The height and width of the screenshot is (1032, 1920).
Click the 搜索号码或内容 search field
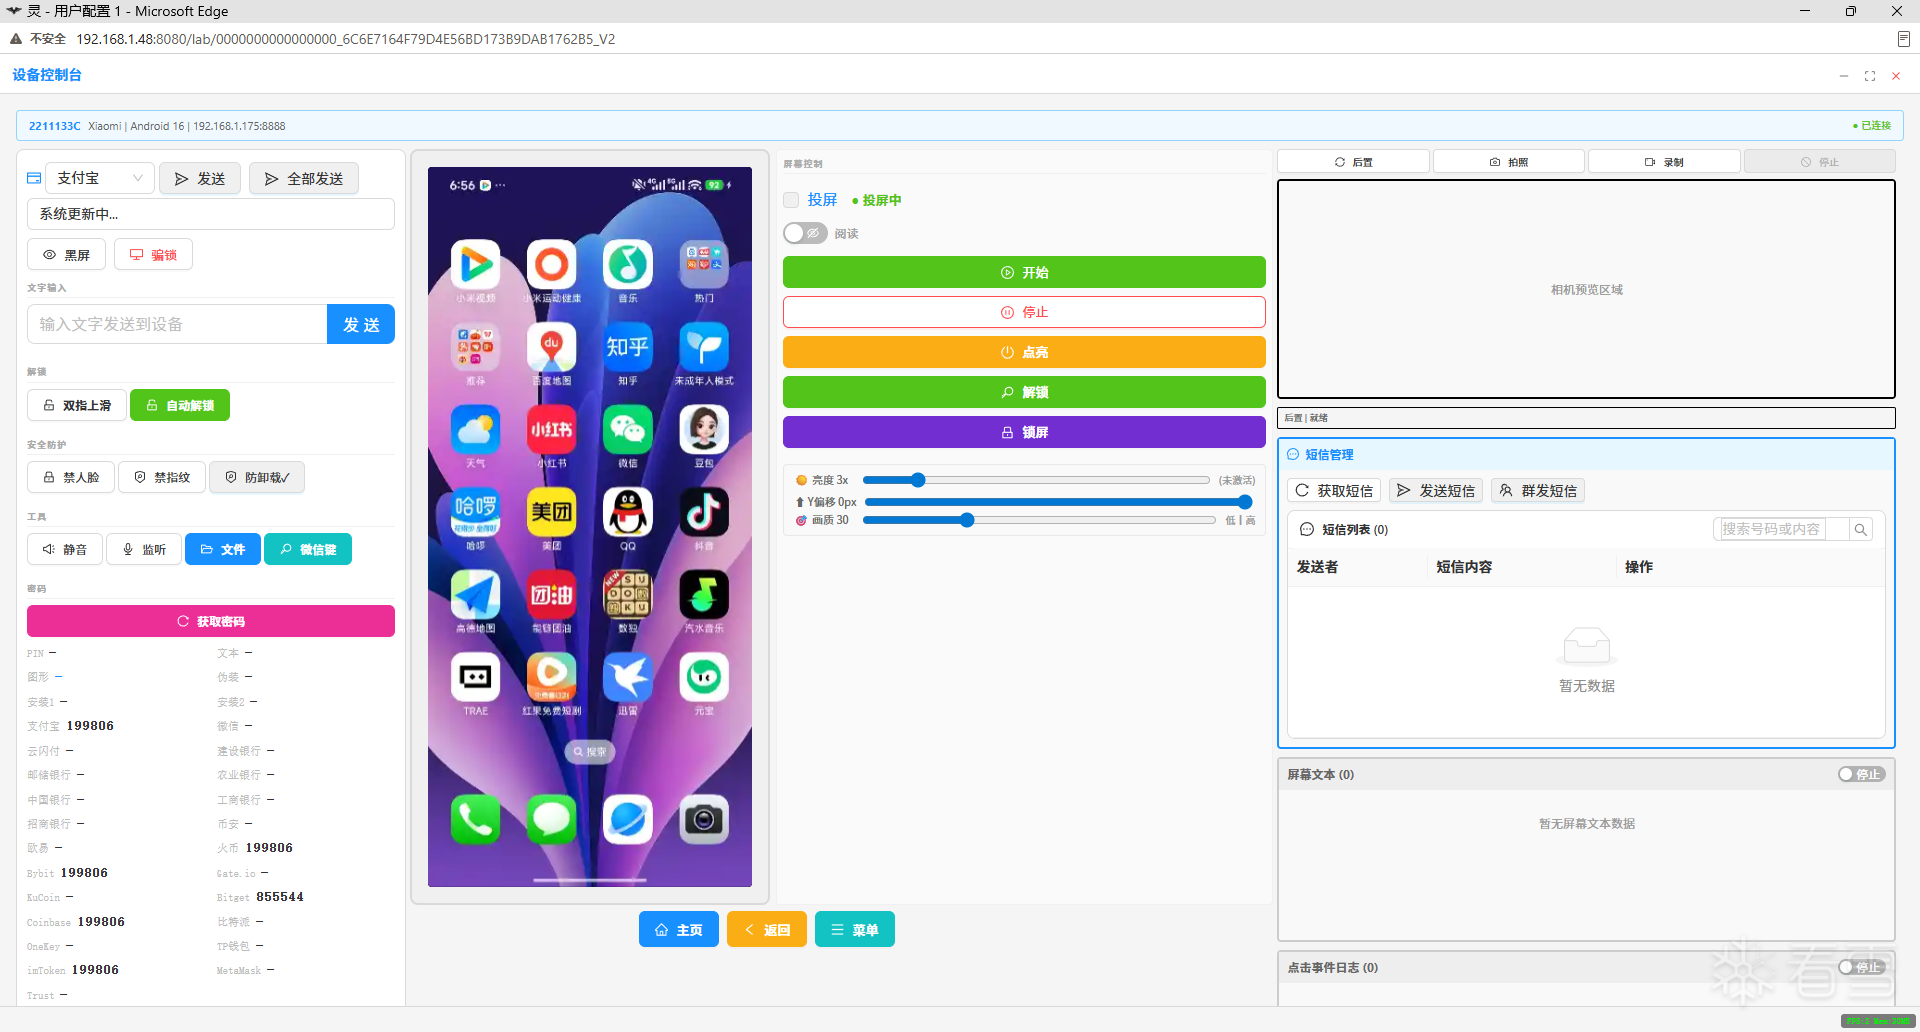click(x=1782, y=529)
